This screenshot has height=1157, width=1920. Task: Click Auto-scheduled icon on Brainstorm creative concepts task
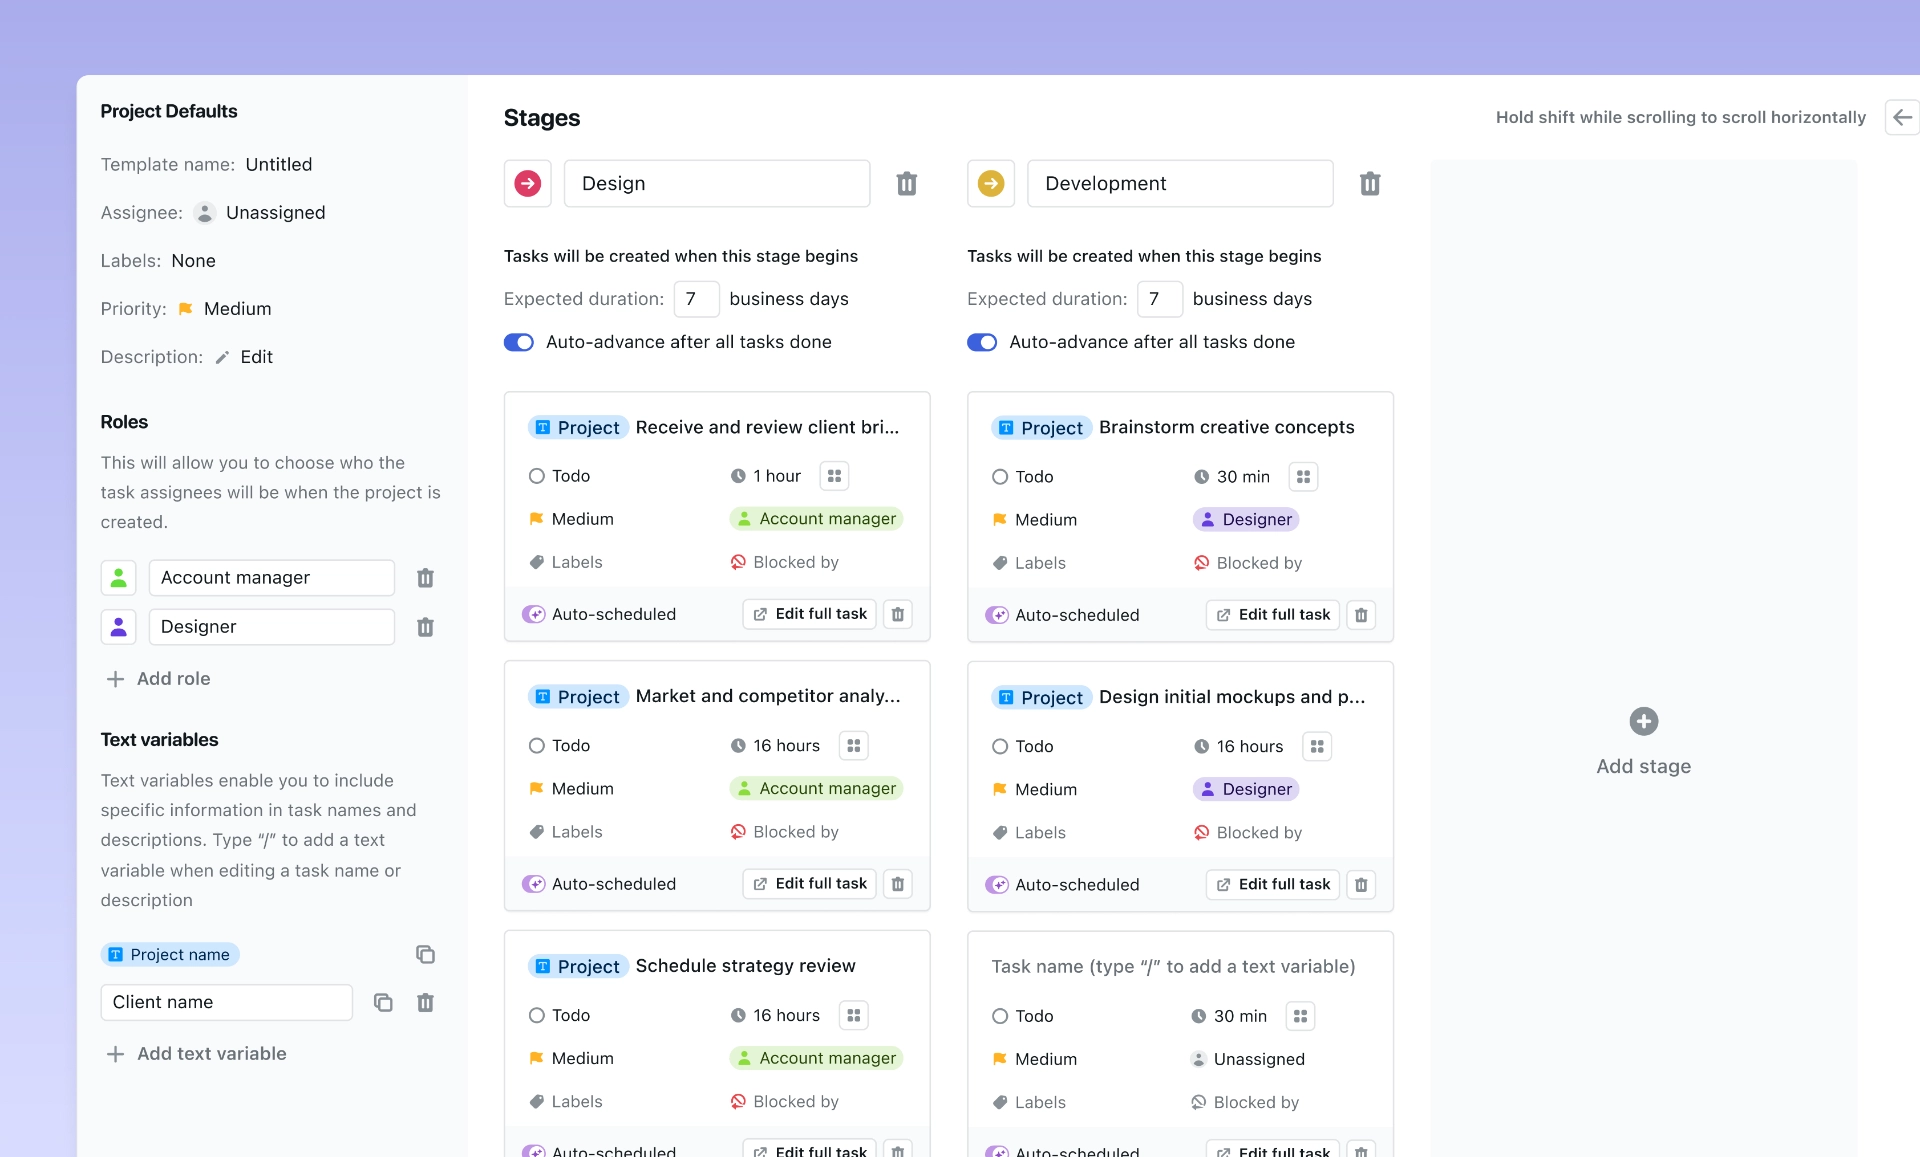click(x=997, y=615)
